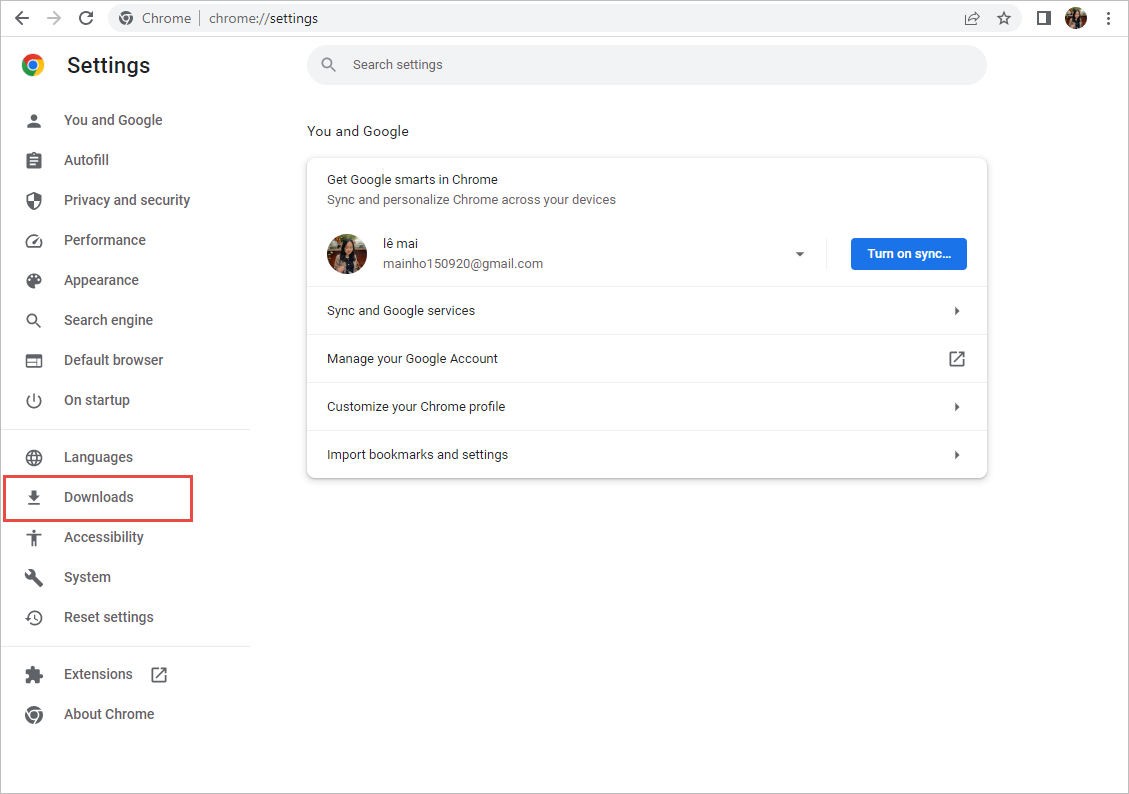This screenshot has width=1129, height=794.
Task: Click the back navigation arrow
Action: point(22,18)
